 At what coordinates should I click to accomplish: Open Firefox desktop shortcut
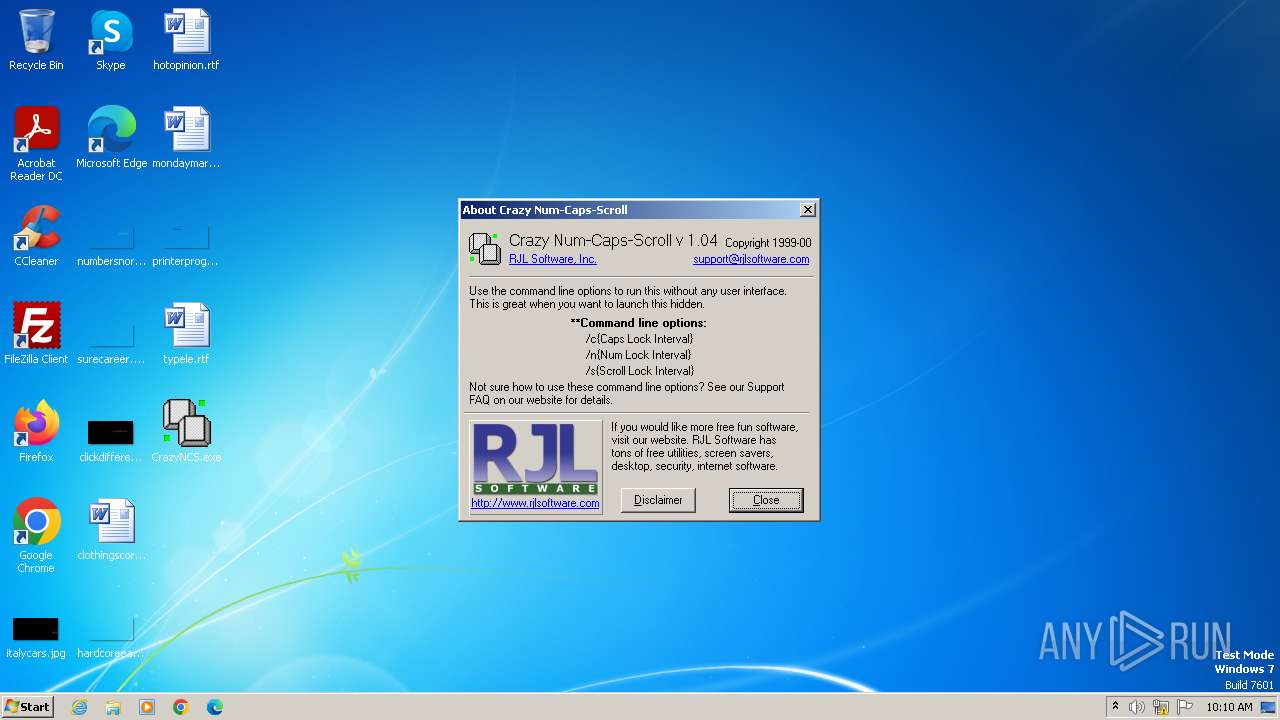click(36, 432)
